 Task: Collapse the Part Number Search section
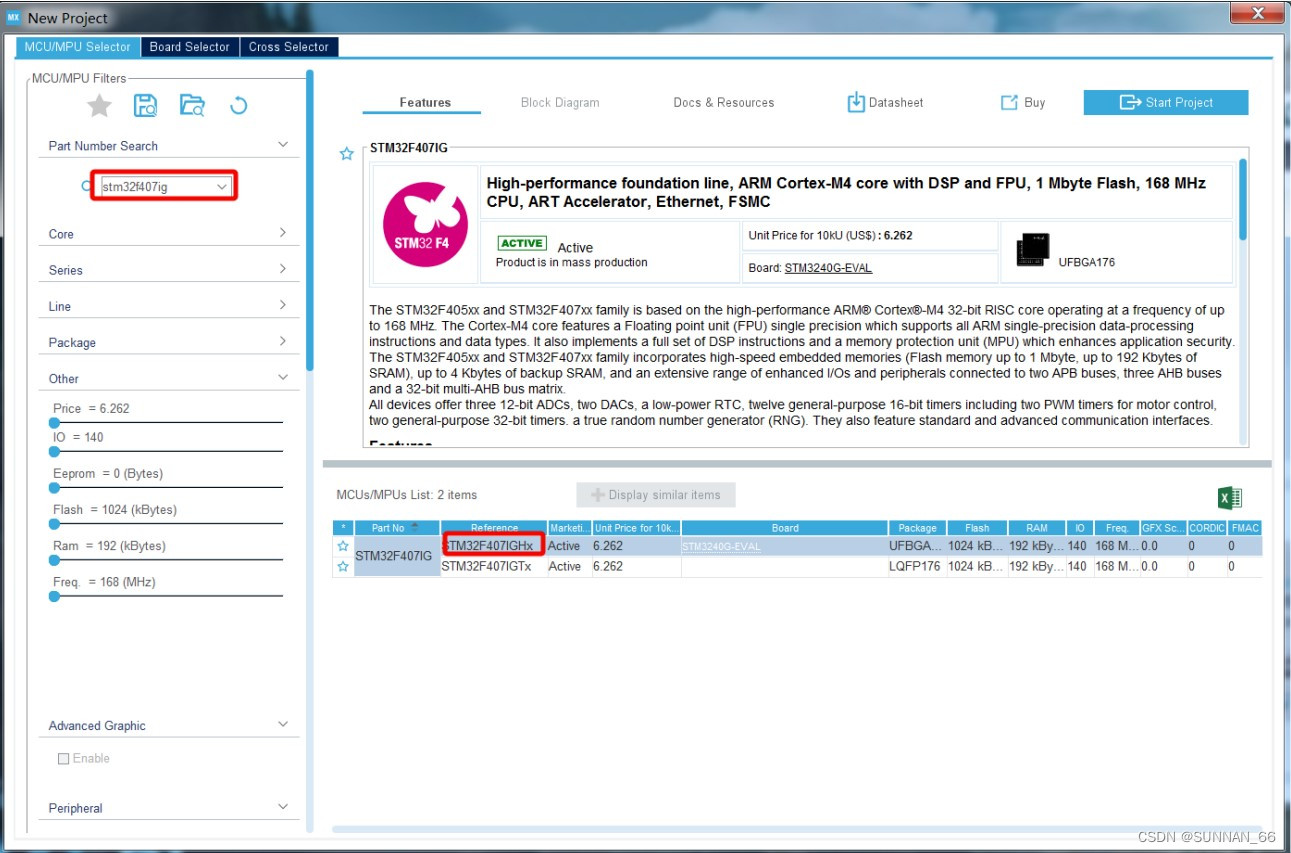point(283,145)
